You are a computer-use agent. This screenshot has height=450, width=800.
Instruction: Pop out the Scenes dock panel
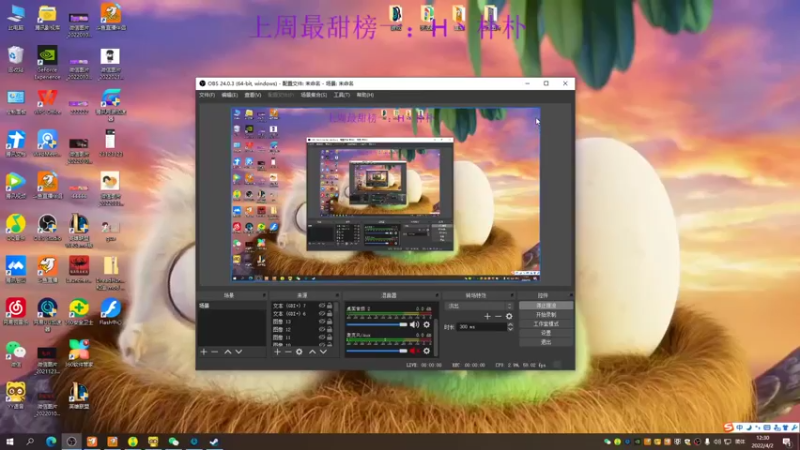[264, 295]
